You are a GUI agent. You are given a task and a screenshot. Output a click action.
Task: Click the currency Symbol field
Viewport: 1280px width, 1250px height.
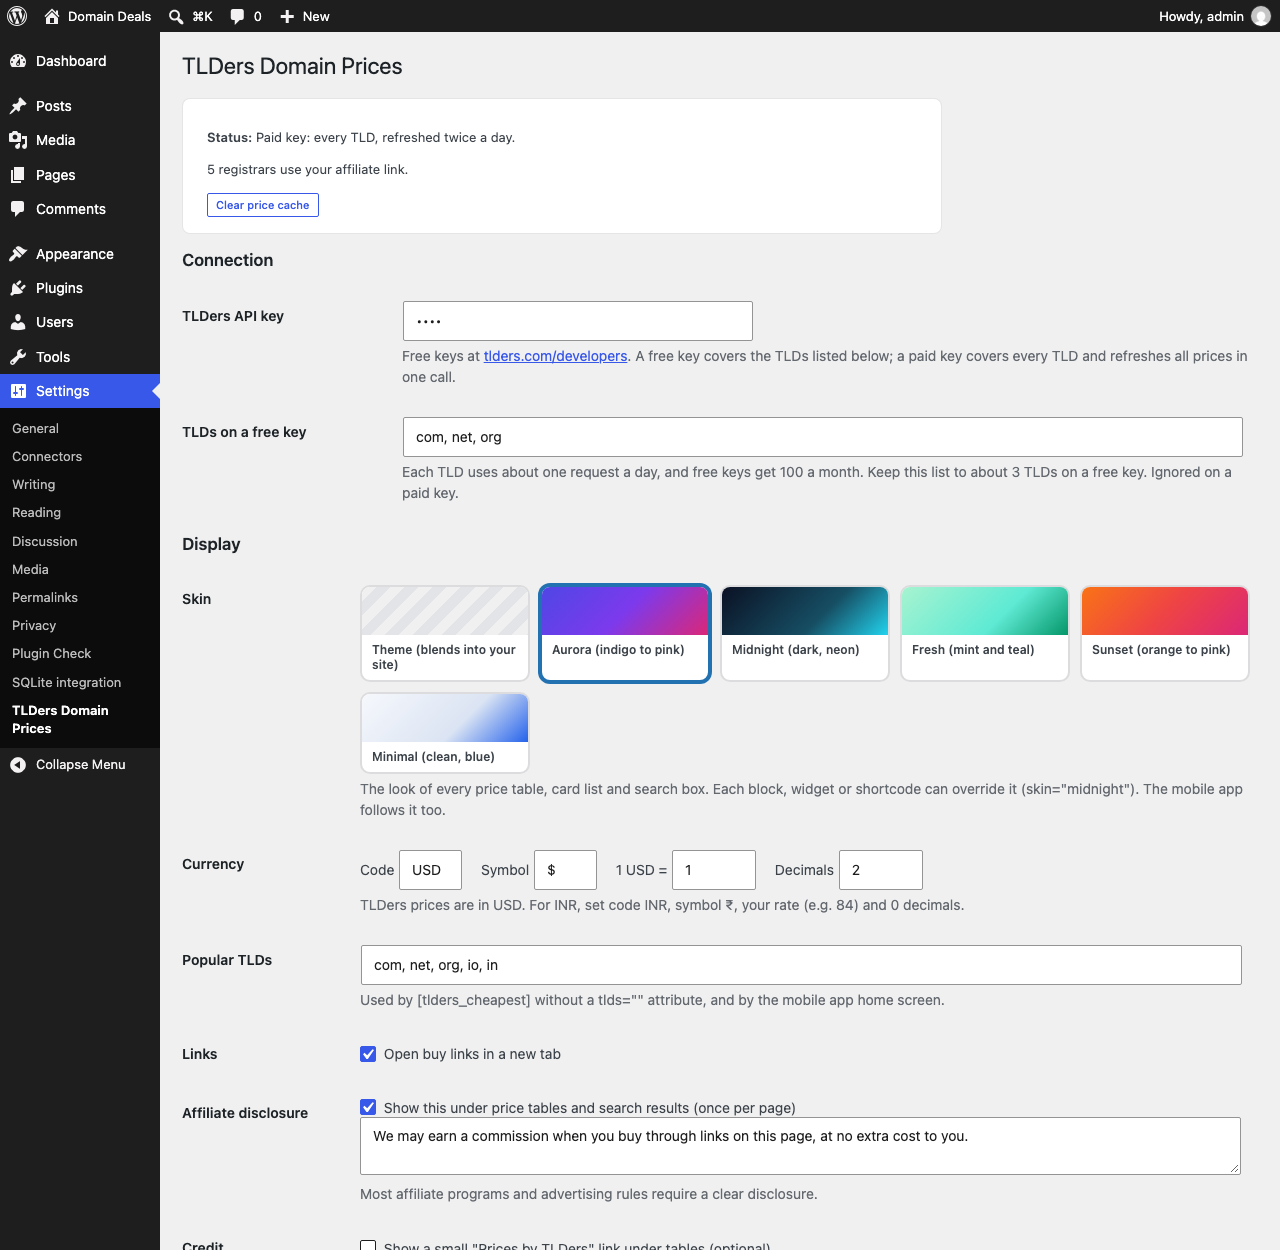click(x=565, y=870)
